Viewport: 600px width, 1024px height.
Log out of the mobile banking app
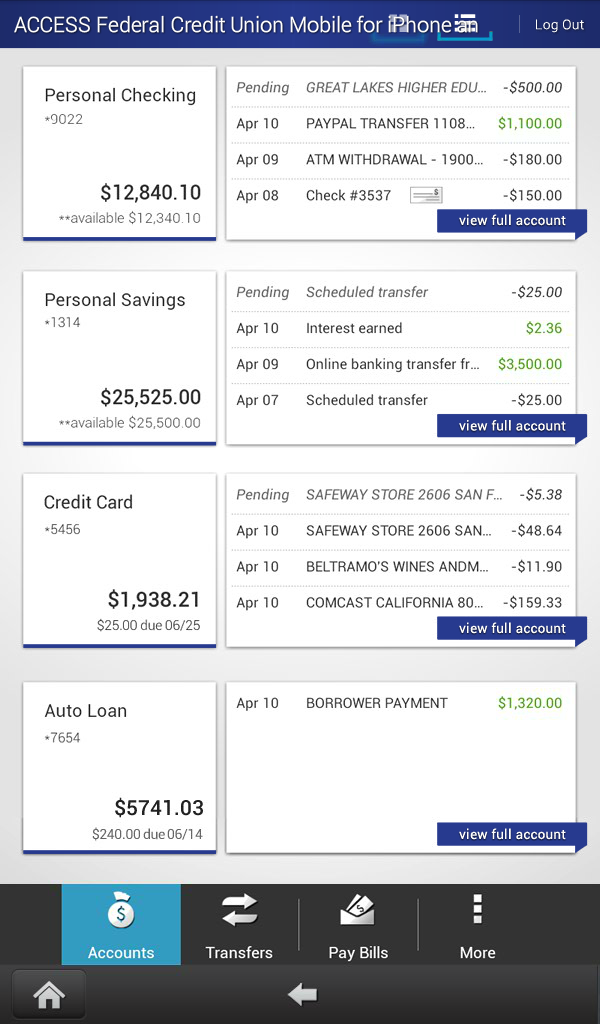pos(559,25)
